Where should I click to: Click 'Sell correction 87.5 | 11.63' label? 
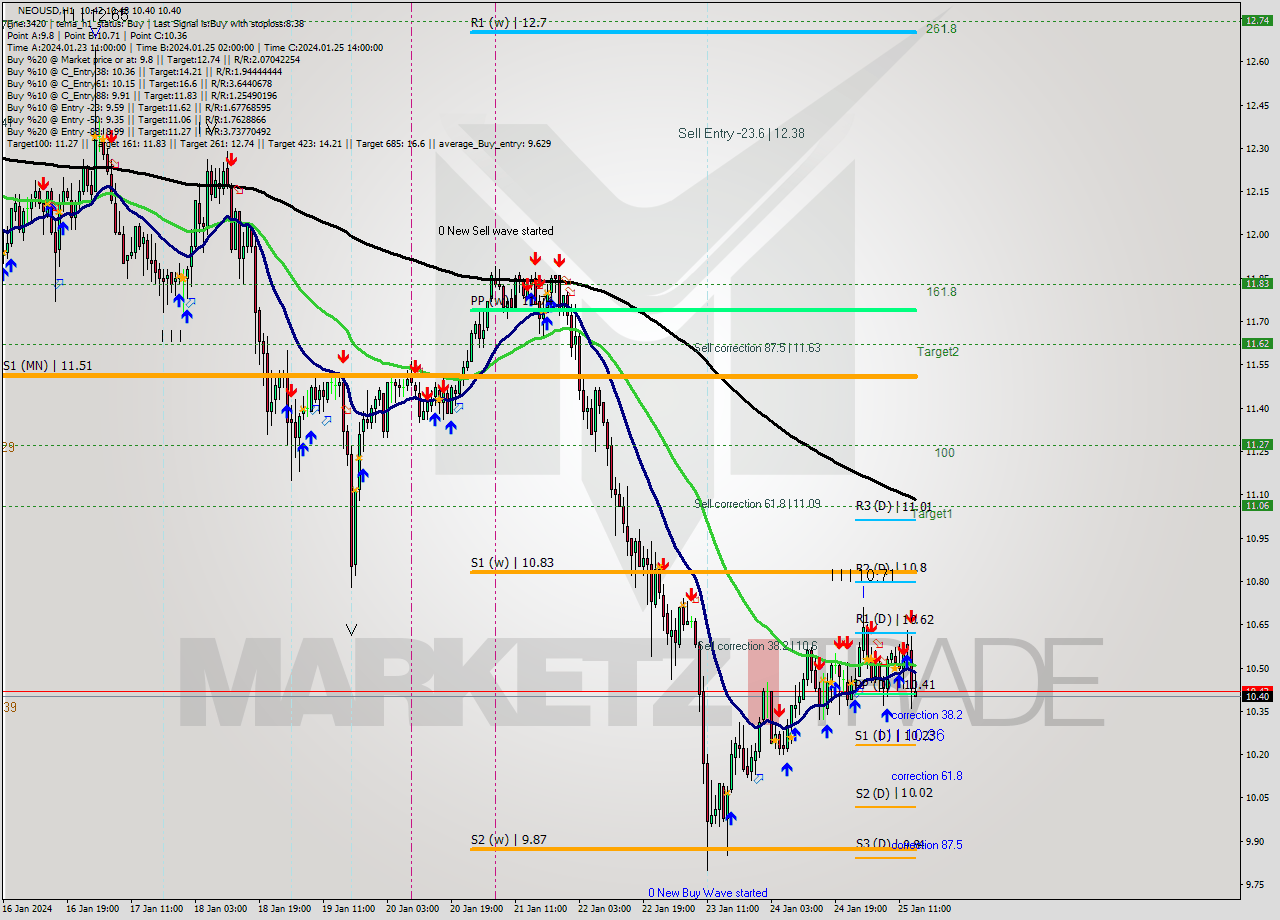pos(757,348)
